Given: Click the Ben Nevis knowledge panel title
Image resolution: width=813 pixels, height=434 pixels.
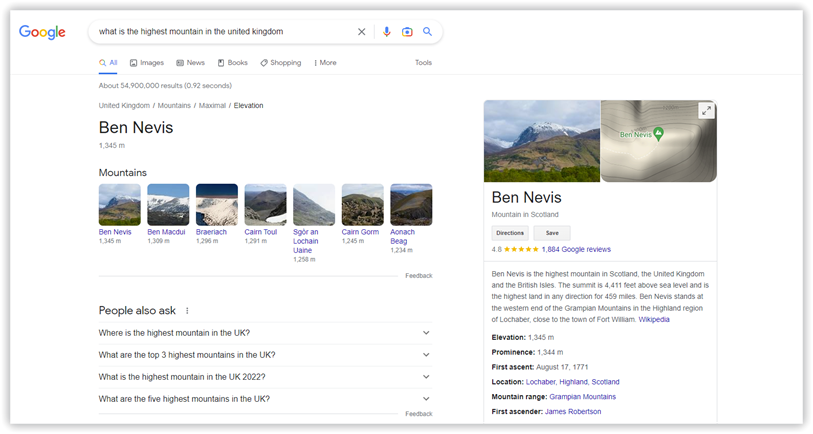Looking at the screenshot, I should coord(526,198).
